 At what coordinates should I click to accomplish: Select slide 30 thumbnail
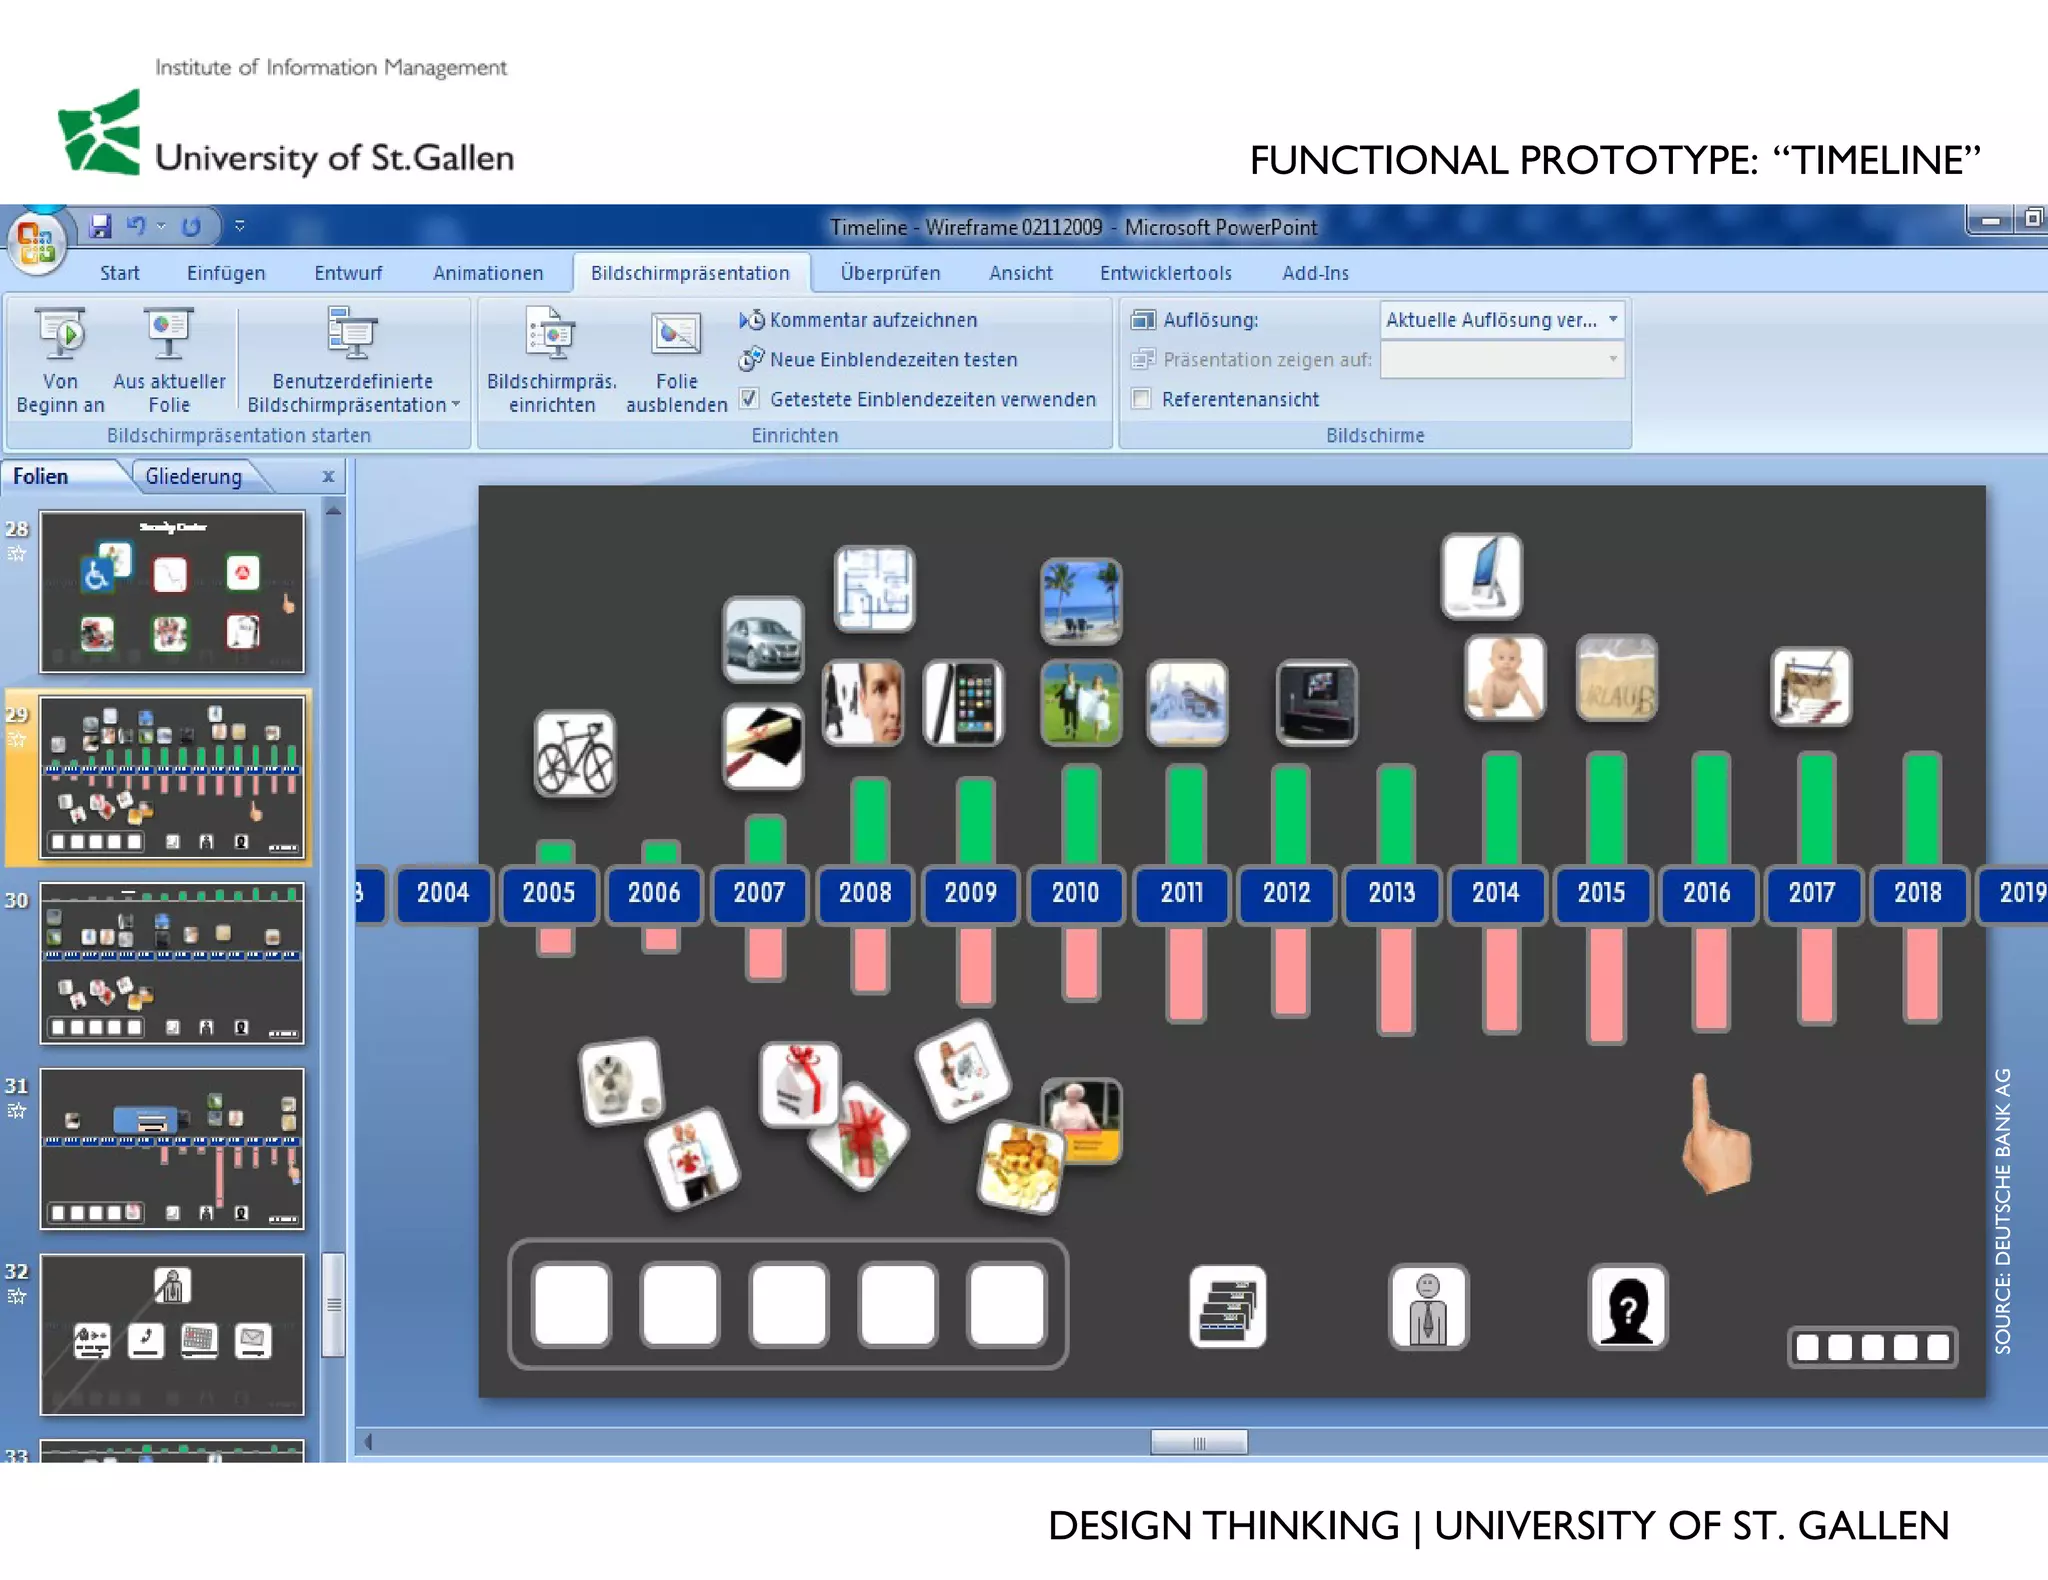tap(172, 963)
